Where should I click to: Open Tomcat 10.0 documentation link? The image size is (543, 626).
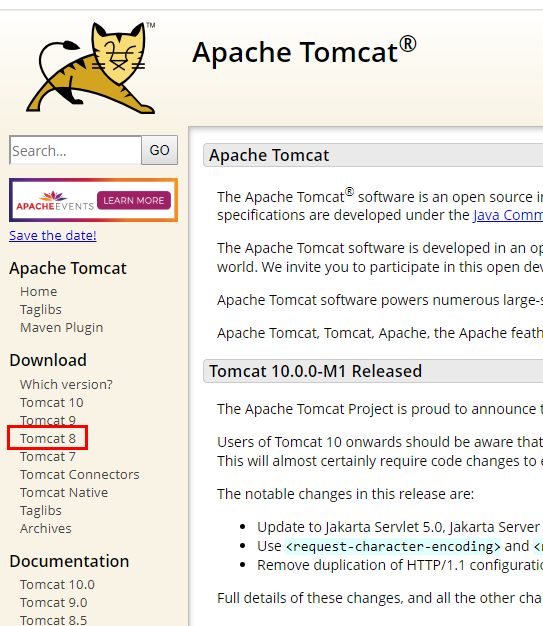[x=57, y=584]
